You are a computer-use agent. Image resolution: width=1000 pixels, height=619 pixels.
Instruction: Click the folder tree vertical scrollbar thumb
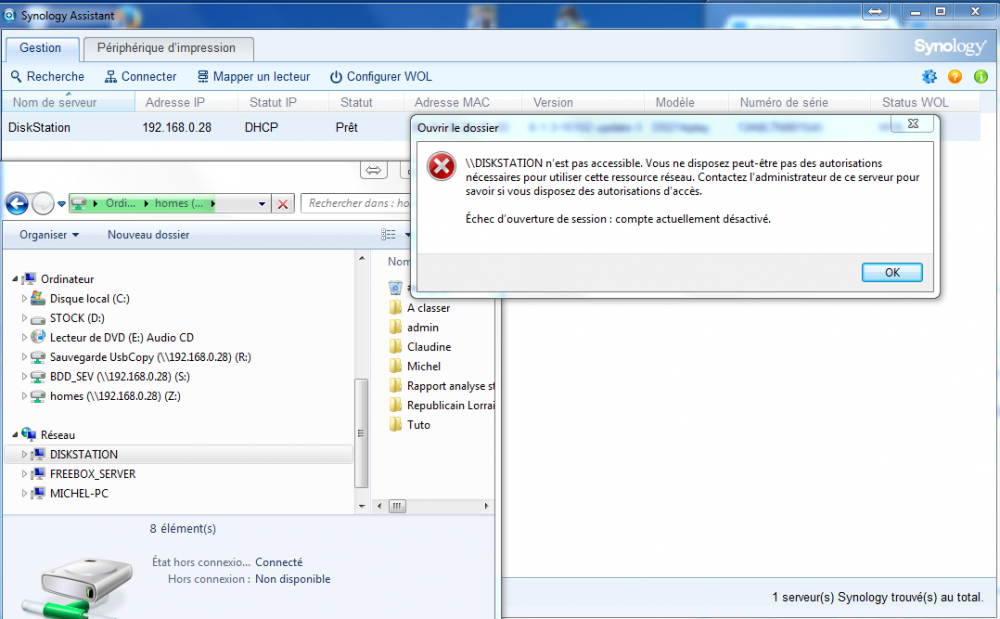tap(361, 433)
